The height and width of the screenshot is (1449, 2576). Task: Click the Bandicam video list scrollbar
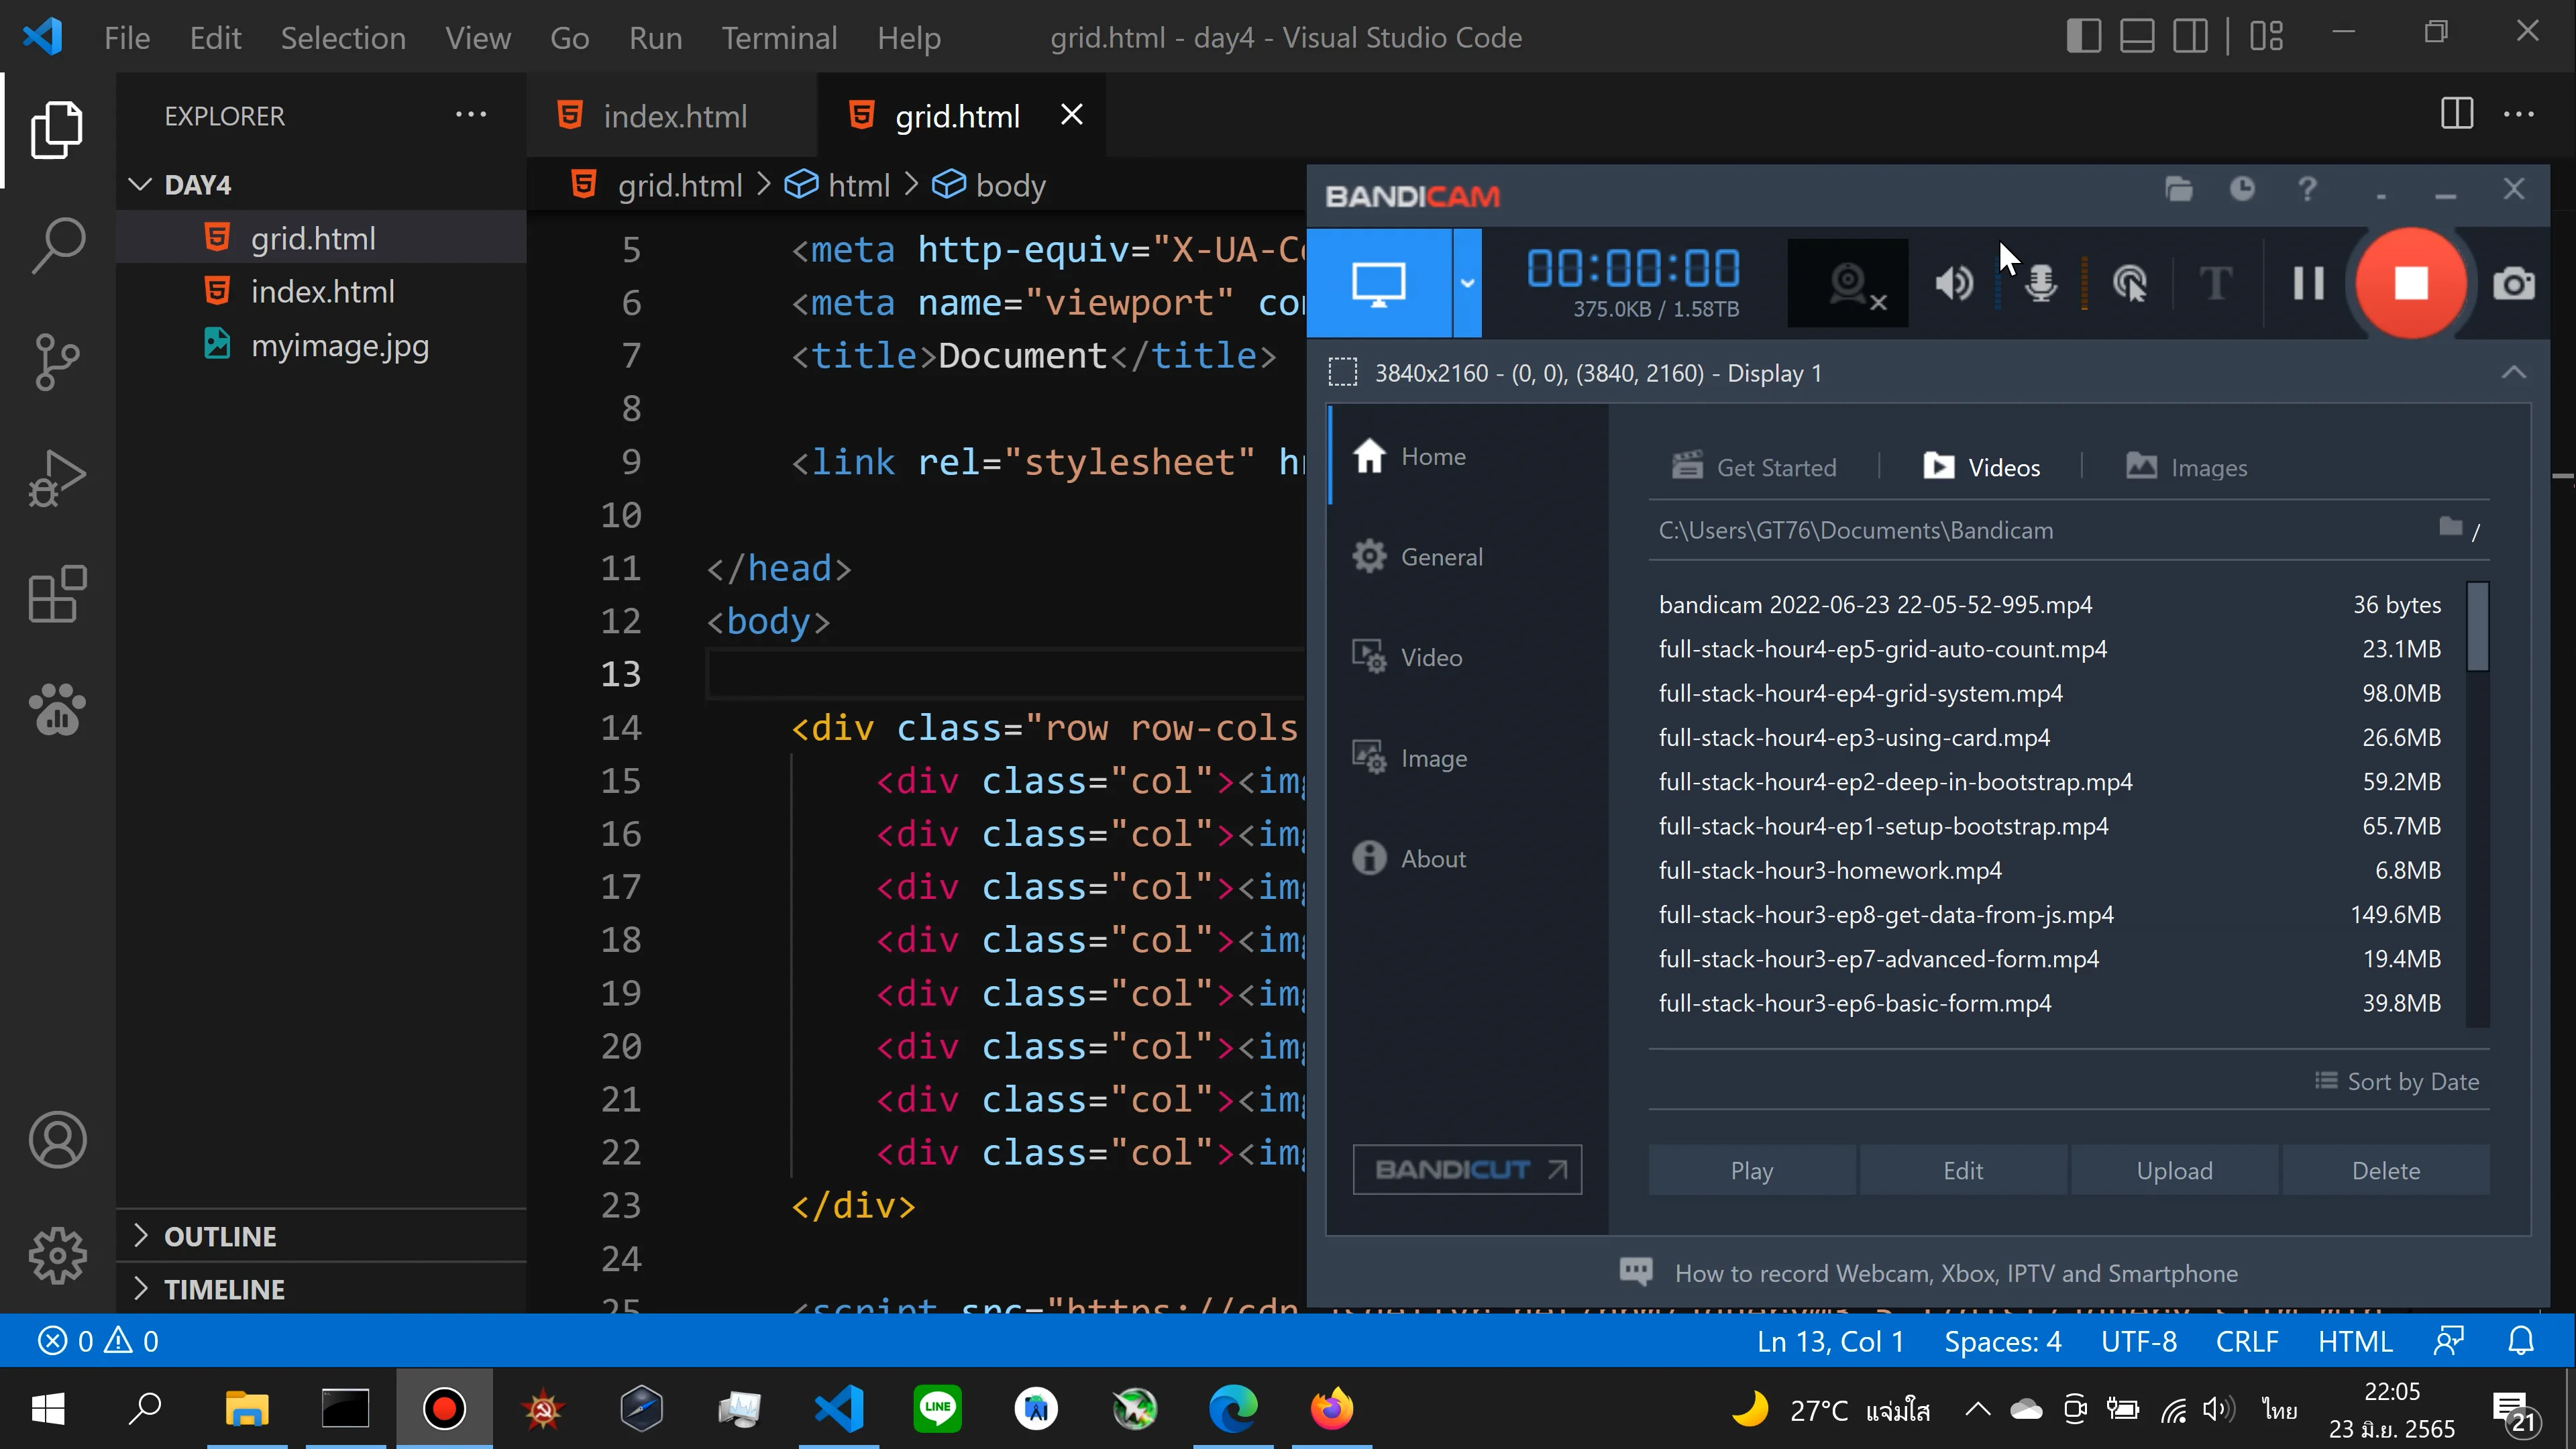coord(2477,627)
